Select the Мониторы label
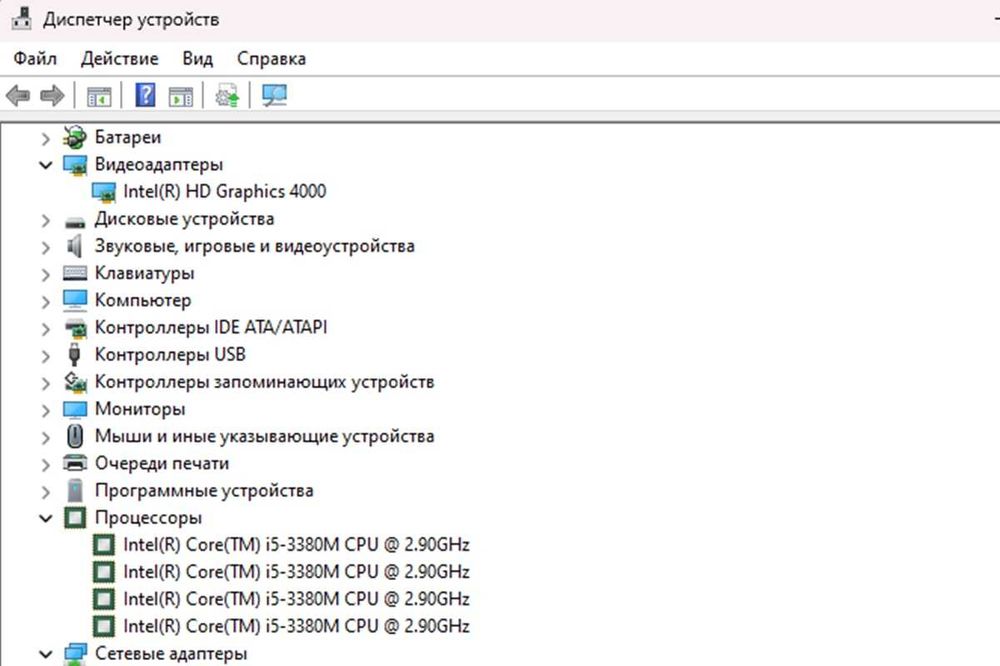 (x=140, y=409)
